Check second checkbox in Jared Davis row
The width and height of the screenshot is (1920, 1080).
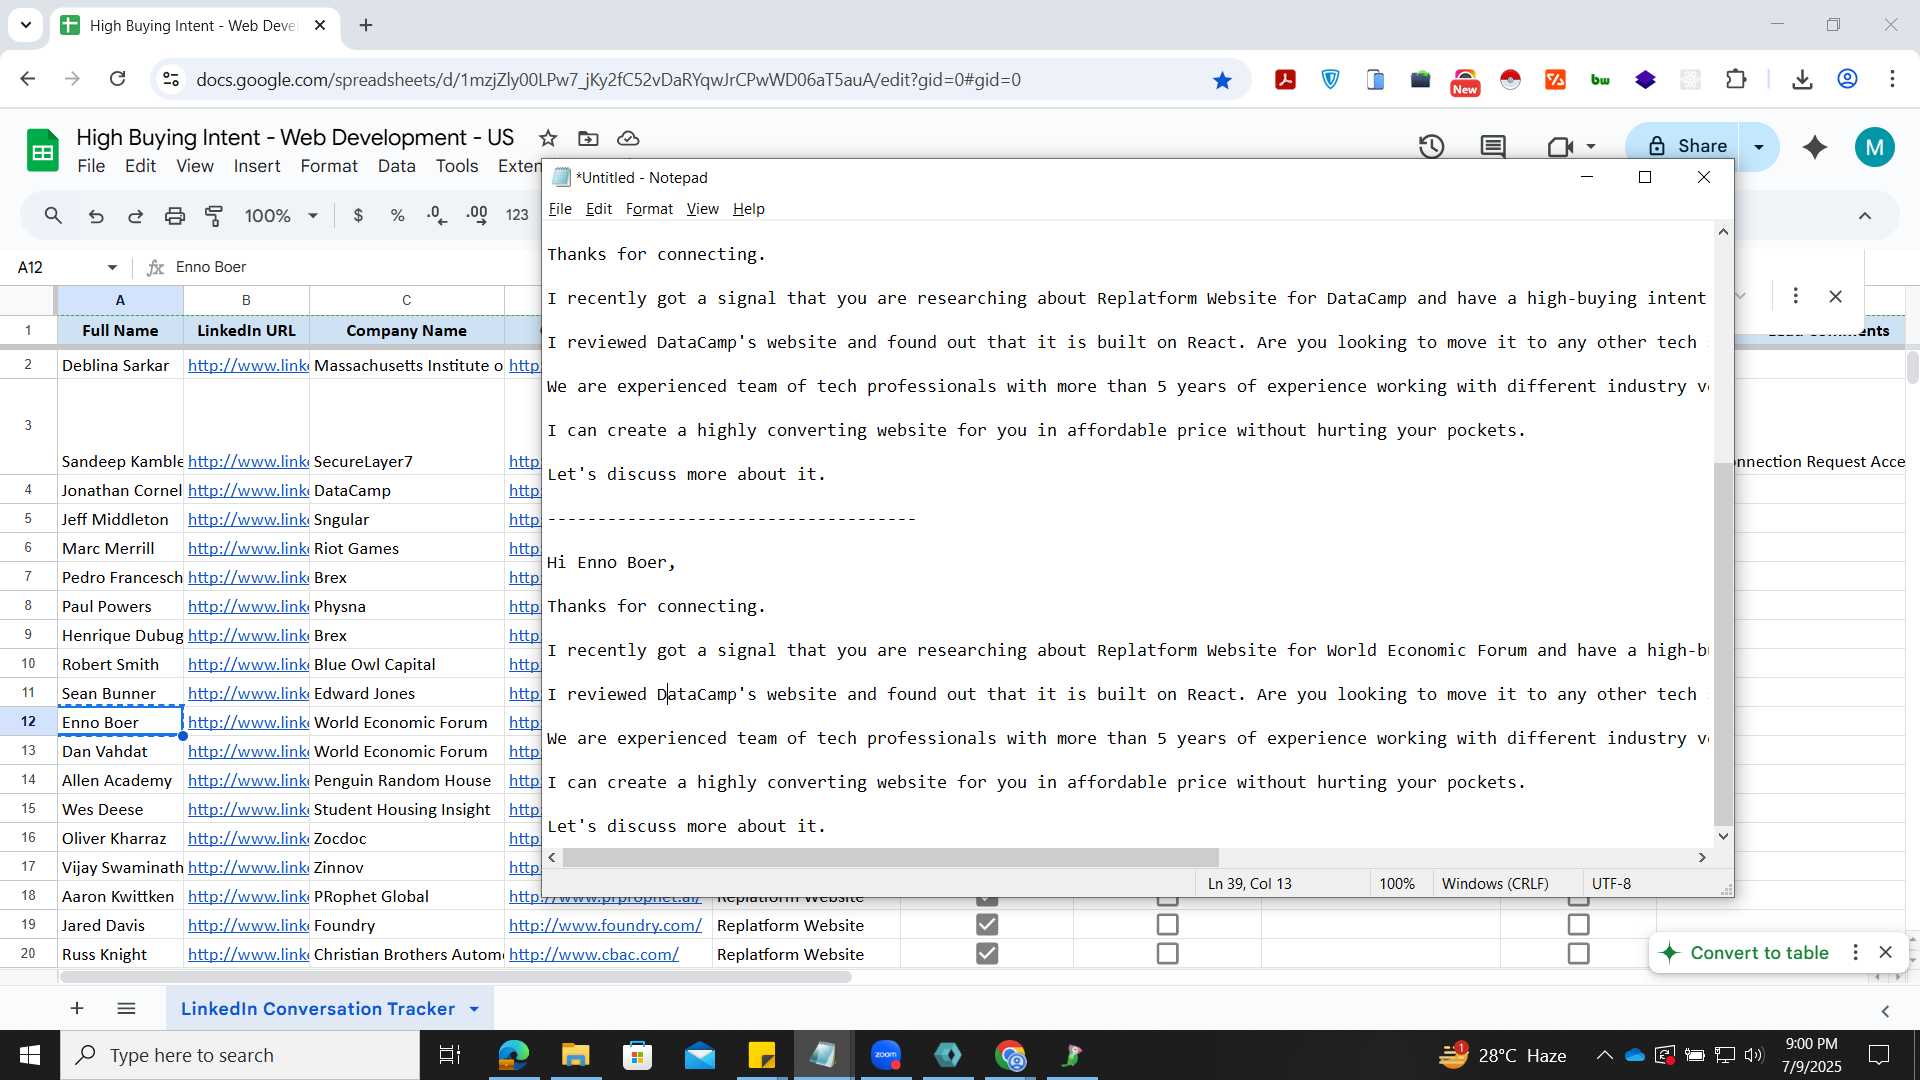pyautogui.click(x=1167, y=925)
